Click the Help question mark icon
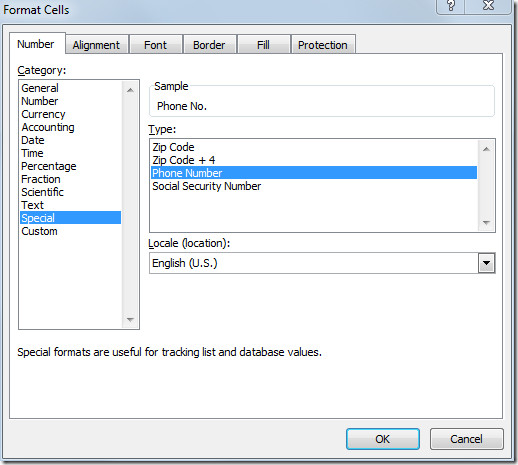The width and height of the screenshot is (518, 465). pos(451,6)
